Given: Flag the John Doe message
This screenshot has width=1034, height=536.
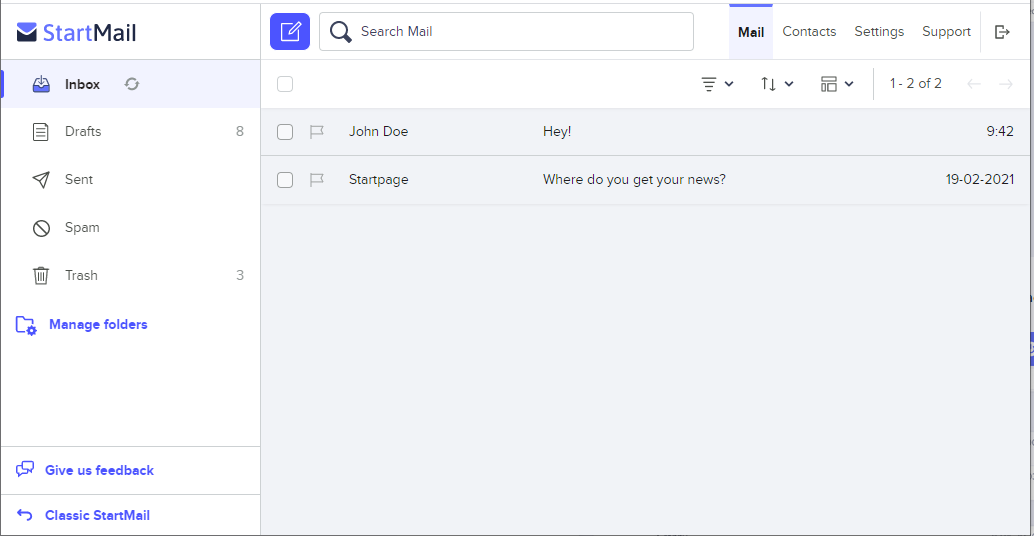Looking at the screenshot, I should [x=317, y=132].
